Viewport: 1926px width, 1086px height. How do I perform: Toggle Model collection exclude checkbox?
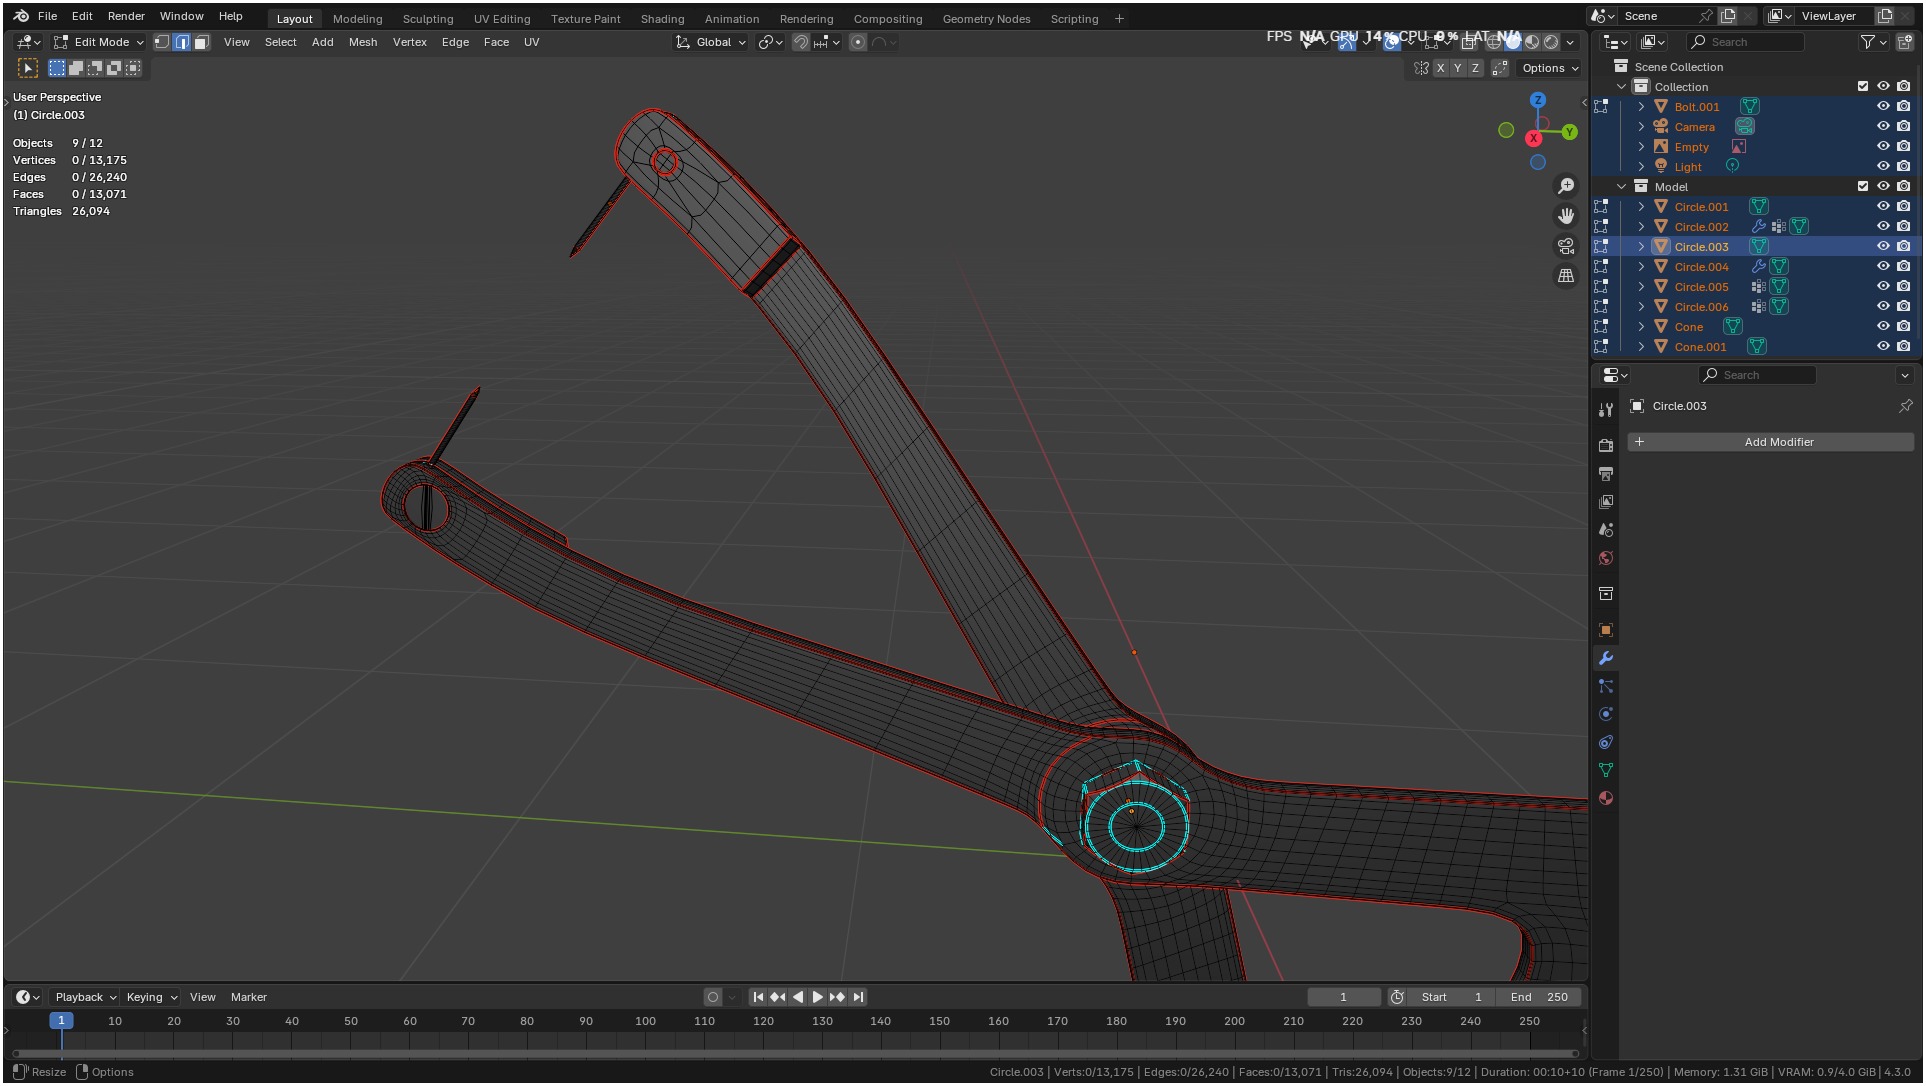(x=1863, y=187)
